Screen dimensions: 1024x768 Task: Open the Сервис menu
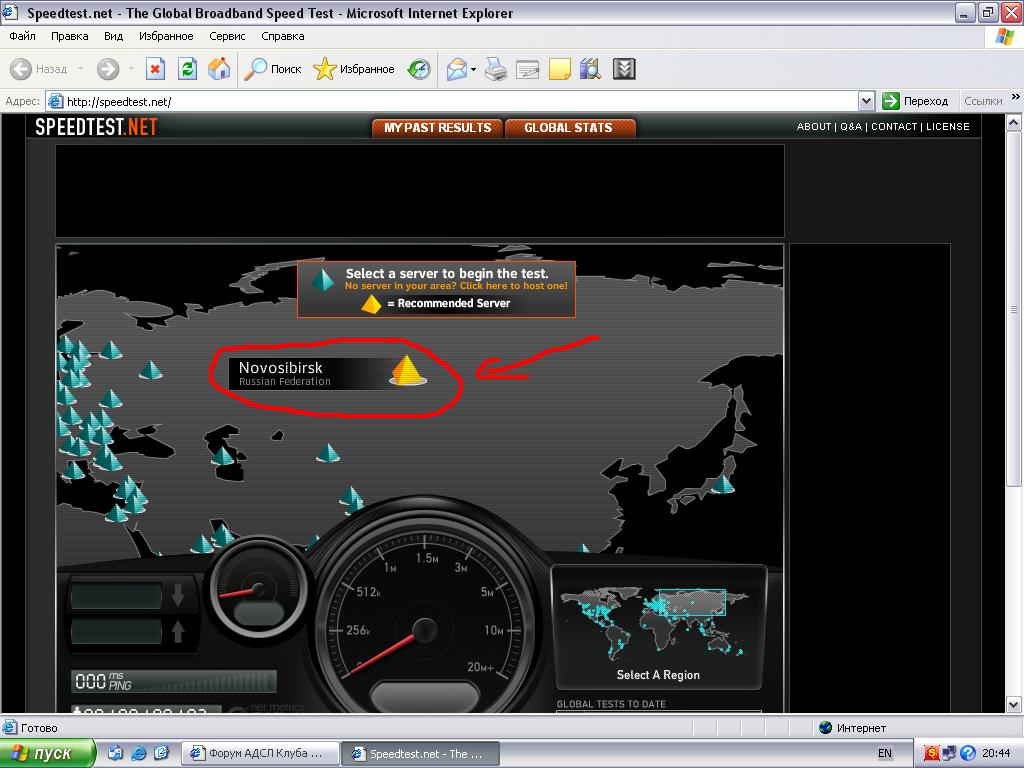pos(227,36)
